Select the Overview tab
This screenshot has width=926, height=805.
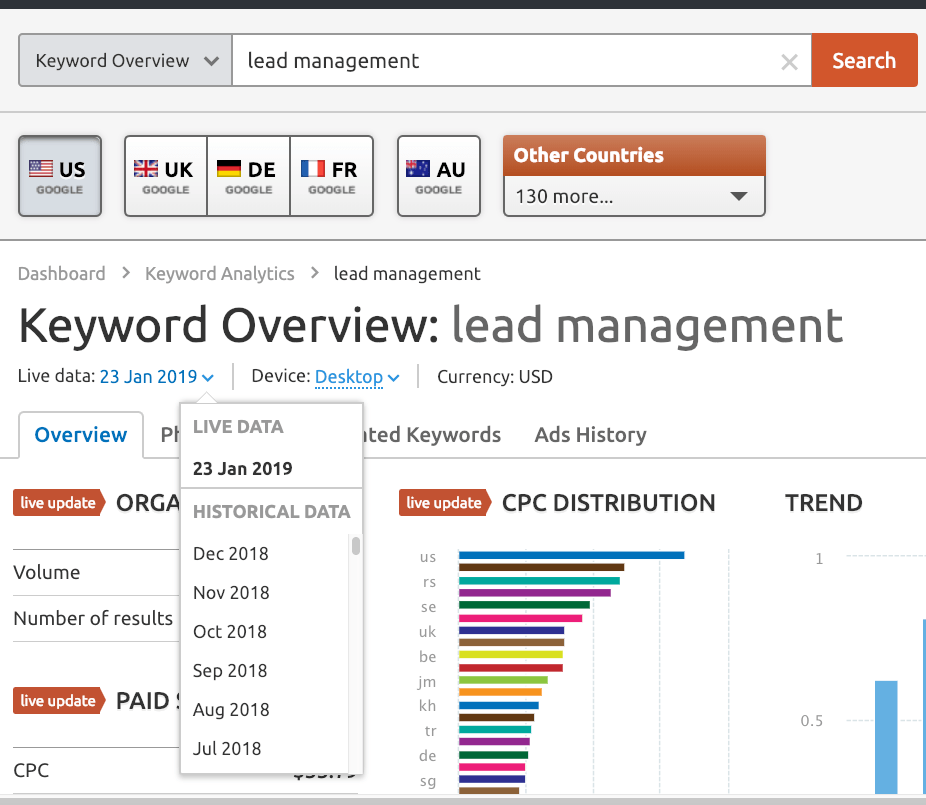81,435
